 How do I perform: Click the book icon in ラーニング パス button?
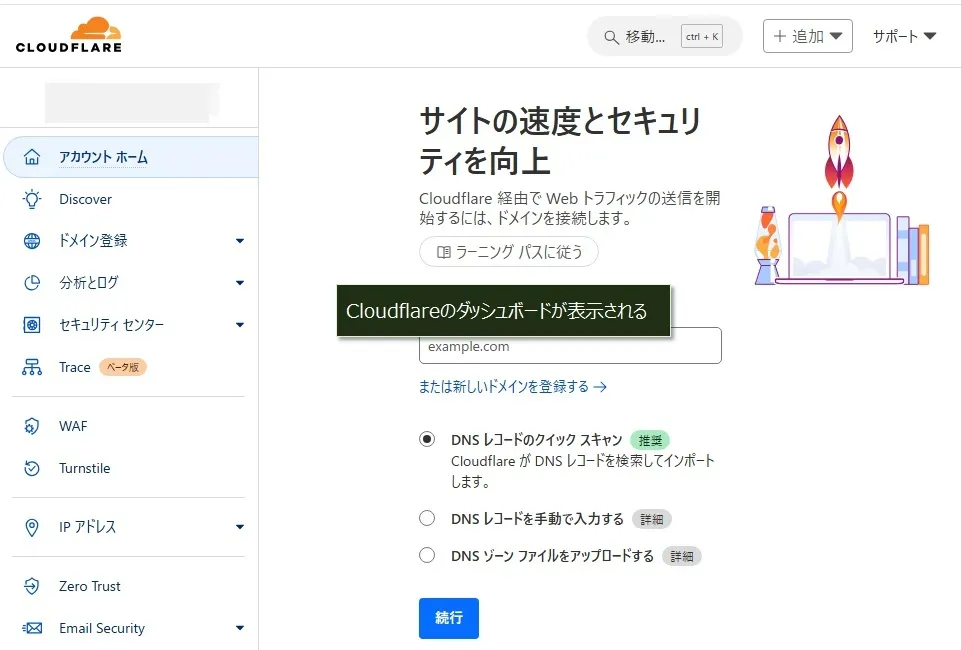click(x=444, y=252)
